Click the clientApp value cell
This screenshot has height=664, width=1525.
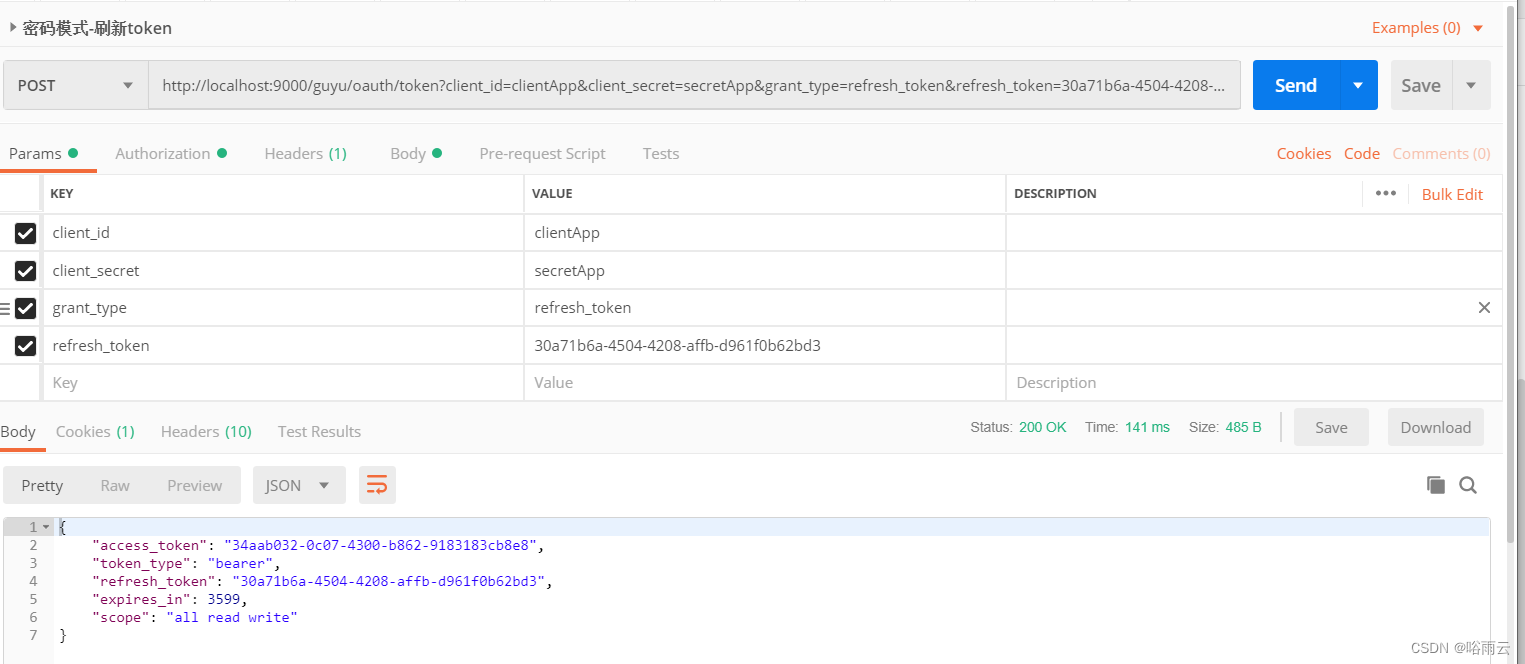tap(765, 233)
